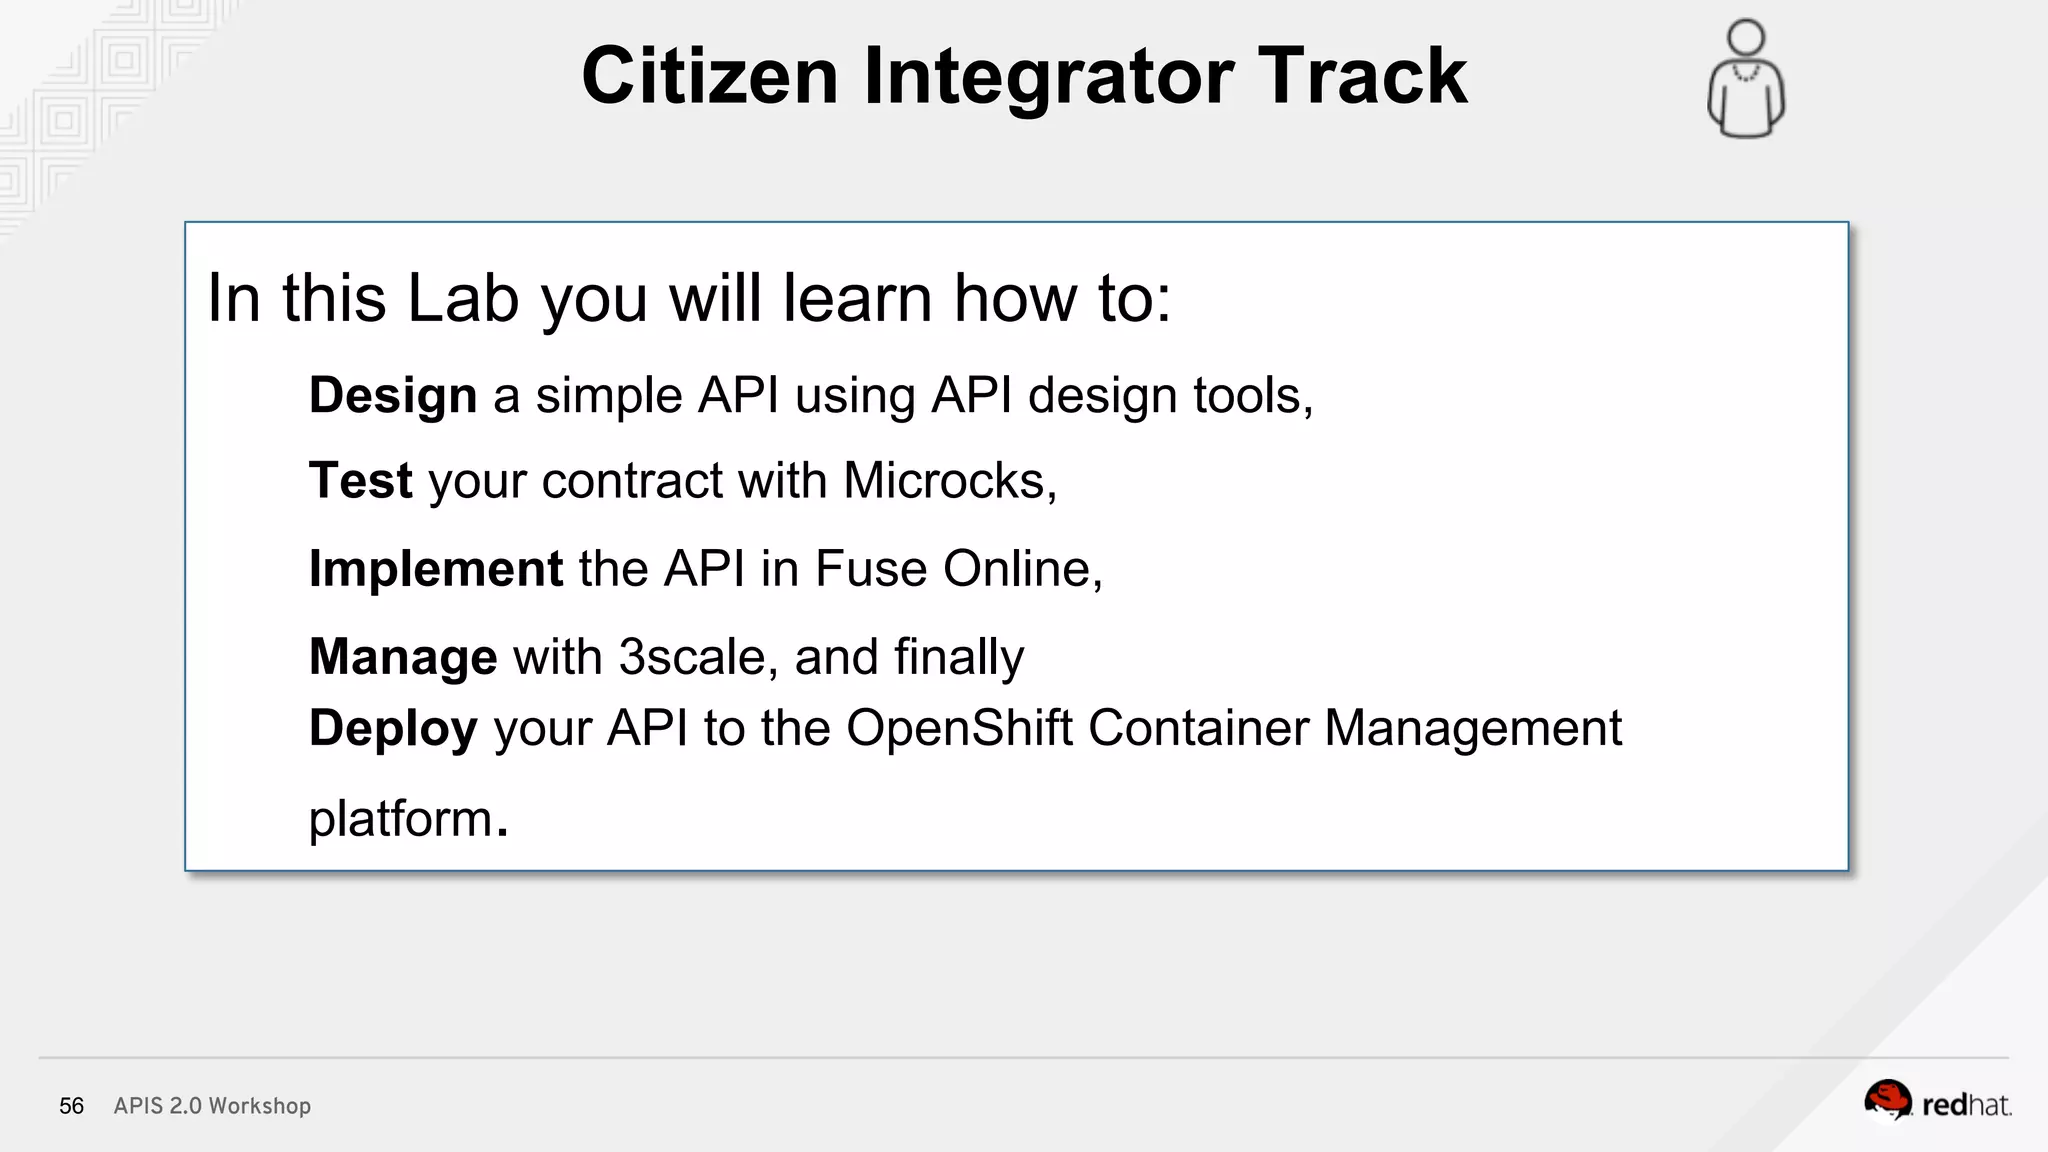Click the word platform on last line
The width and height of the screenshot is (2048, 1152).
tap(400, 818)
